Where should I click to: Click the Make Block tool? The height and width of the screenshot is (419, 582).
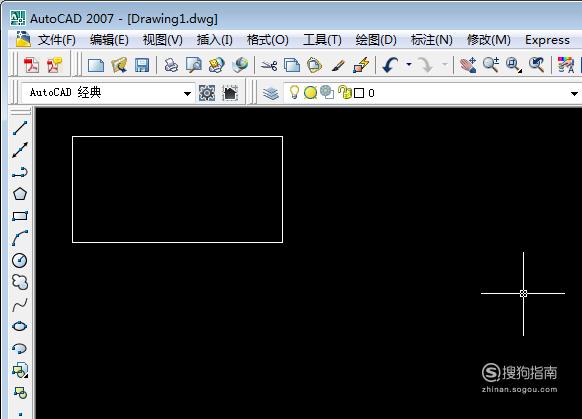tap(20, 392)
